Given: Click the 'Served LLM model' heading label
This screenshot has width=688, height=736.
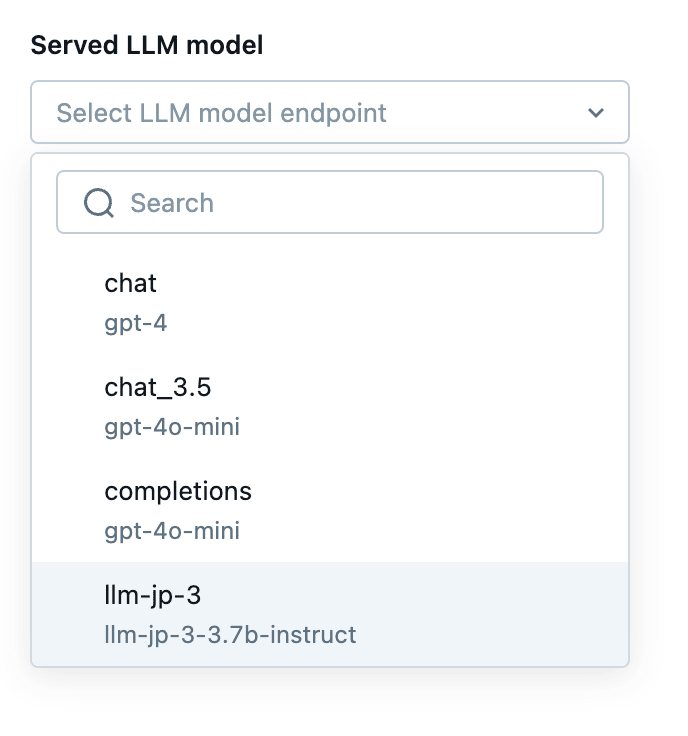Looking at the screenshot, I should click(x=146, y=45).
